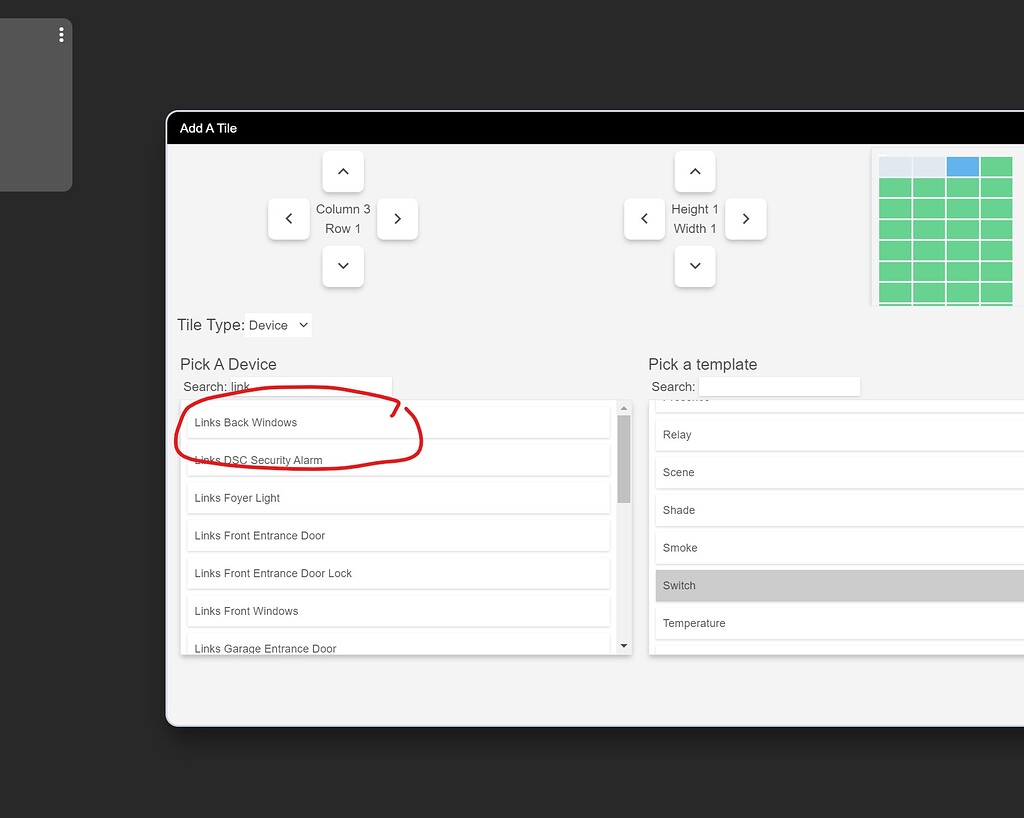Viewport: 1024px width, 818px height.
Task: Select Links Front Entrance Door device
Action: (398, 535)
